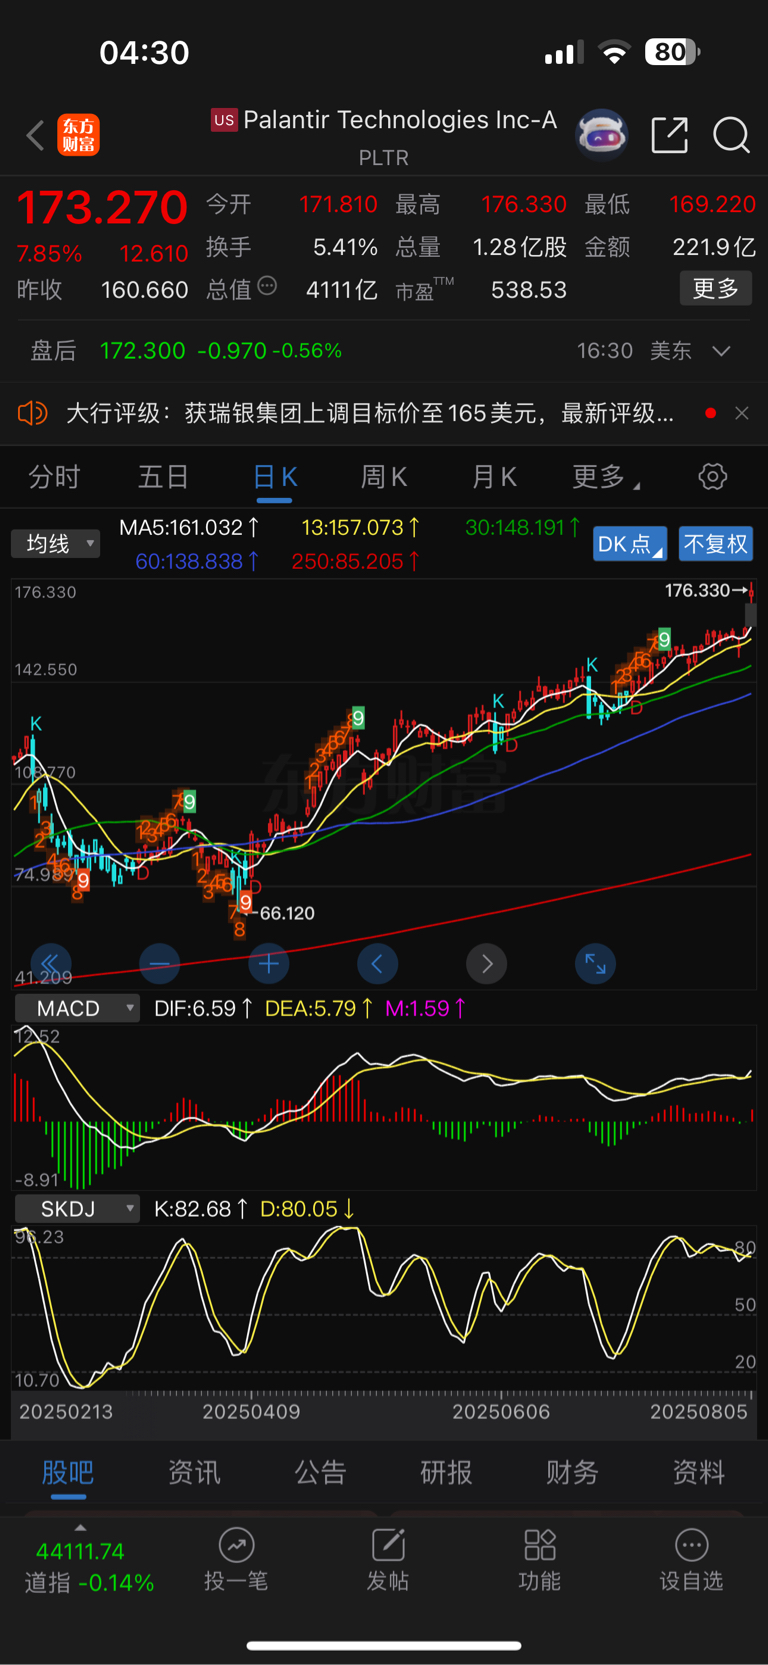Screen dimensions: 768x1665
Task: Tap the red dot on news banner
Action: pos(710,413)
